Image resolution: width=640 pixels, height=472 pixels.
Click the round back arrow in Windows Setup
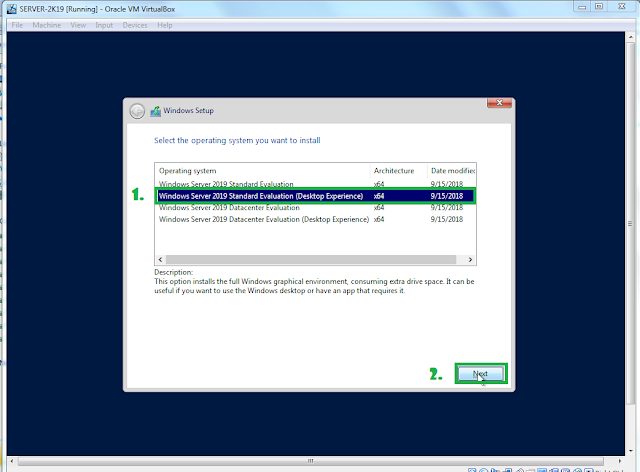pos(137,111)
